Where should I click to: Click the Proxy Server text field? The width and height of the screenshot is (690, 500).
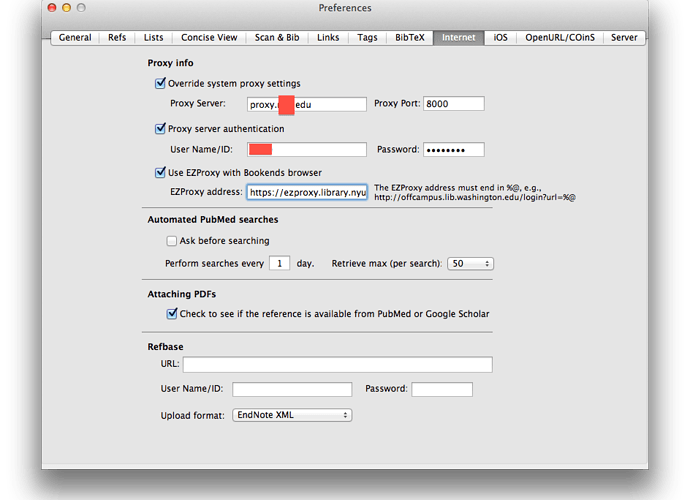click(x=308, y=104)
